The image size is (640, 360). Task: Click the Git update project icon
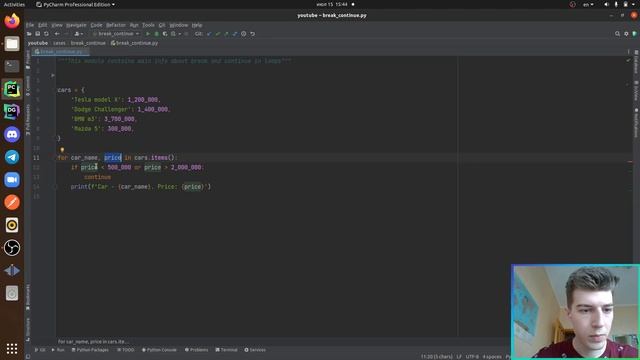coord(209,34)
